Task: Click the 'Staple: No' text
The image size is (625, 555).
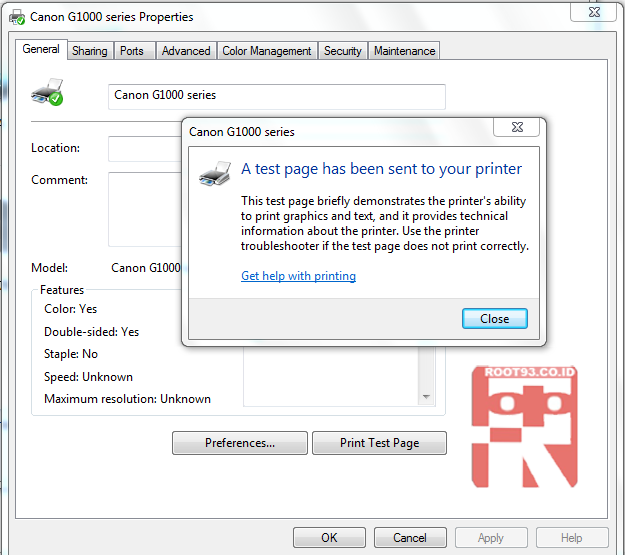Action: (x=71, y=354)
